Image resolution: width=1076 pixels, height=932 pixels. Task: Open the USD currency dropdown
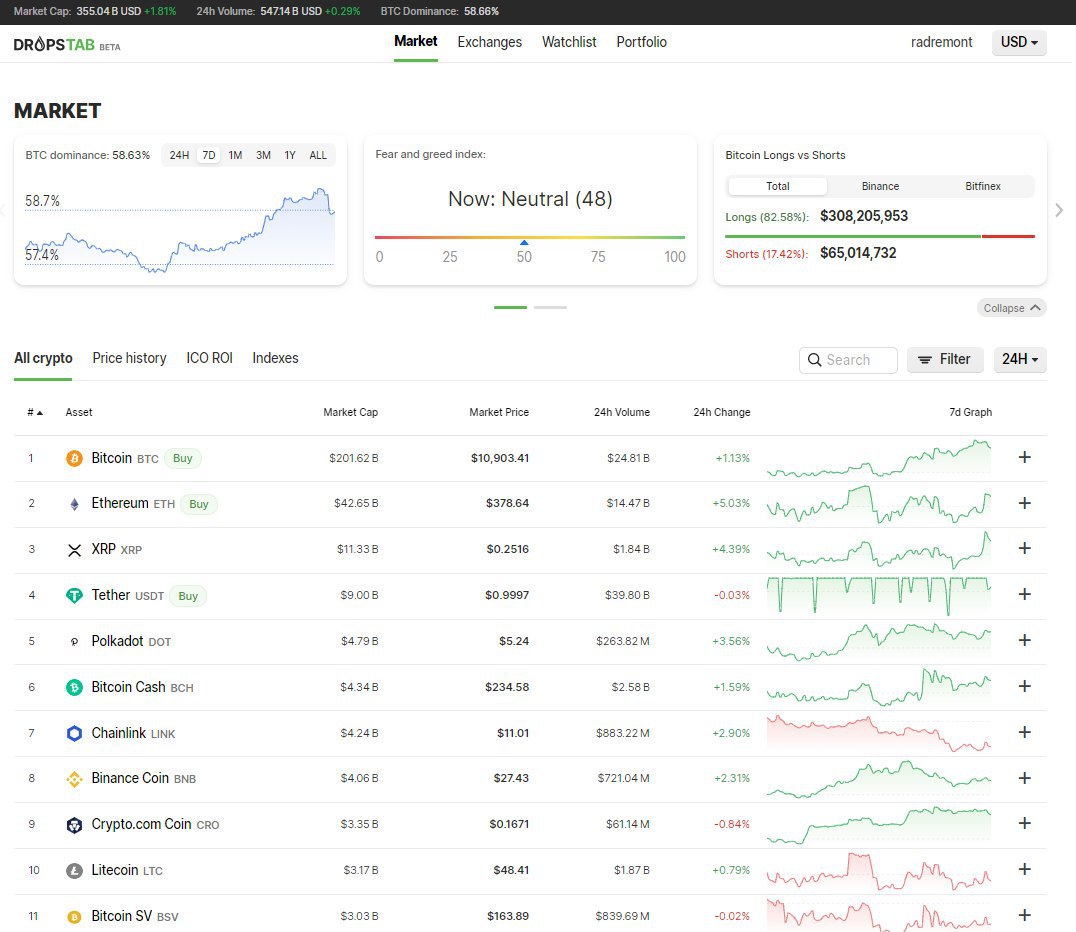click(1019, 43)
